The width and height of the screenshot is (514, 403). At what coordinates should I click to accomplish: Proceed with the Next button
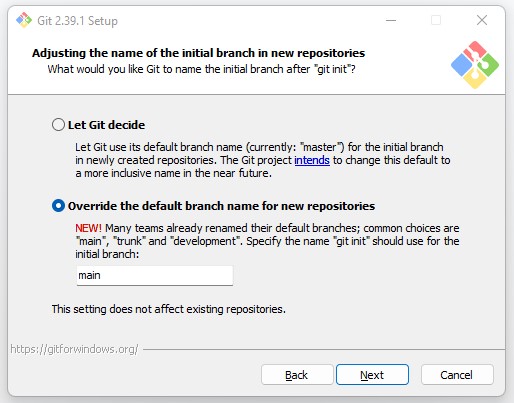point(372,375)
